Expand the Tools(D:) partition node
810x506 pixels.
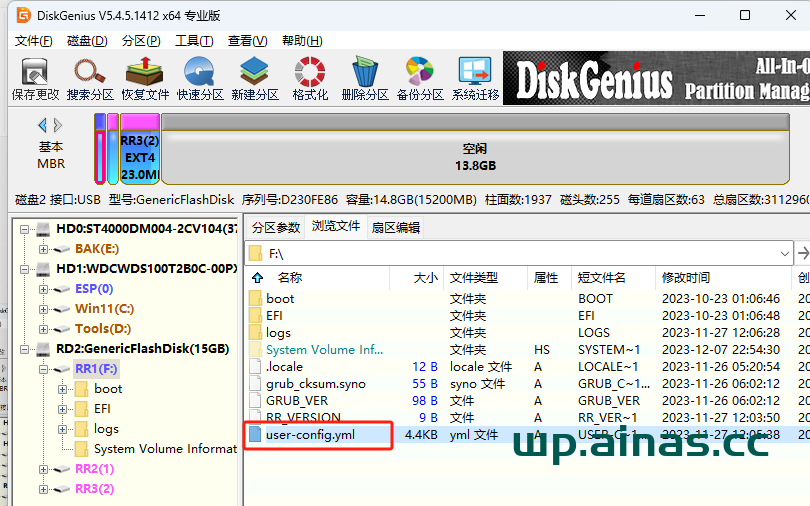point(43,329)
